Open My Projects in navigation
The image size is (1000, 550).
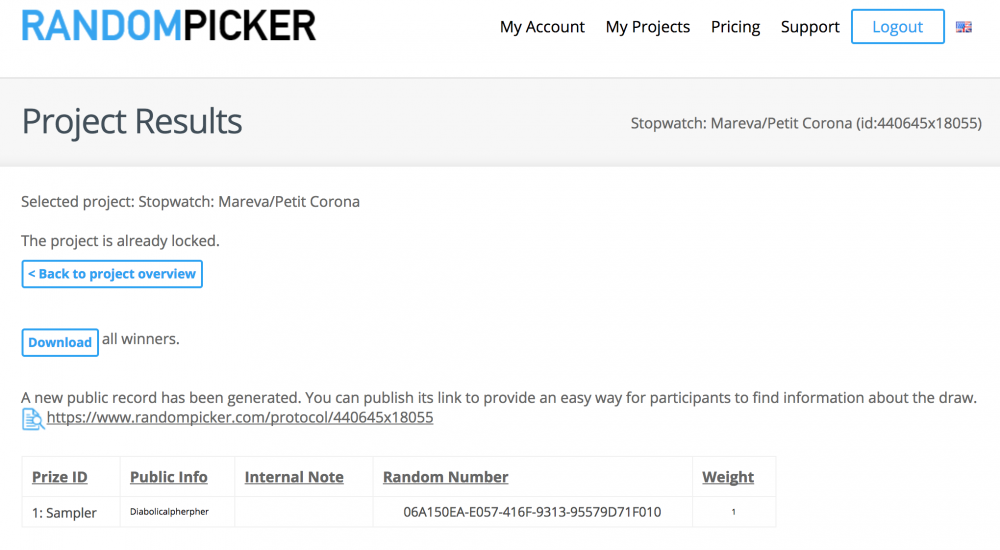pos(648,27)
